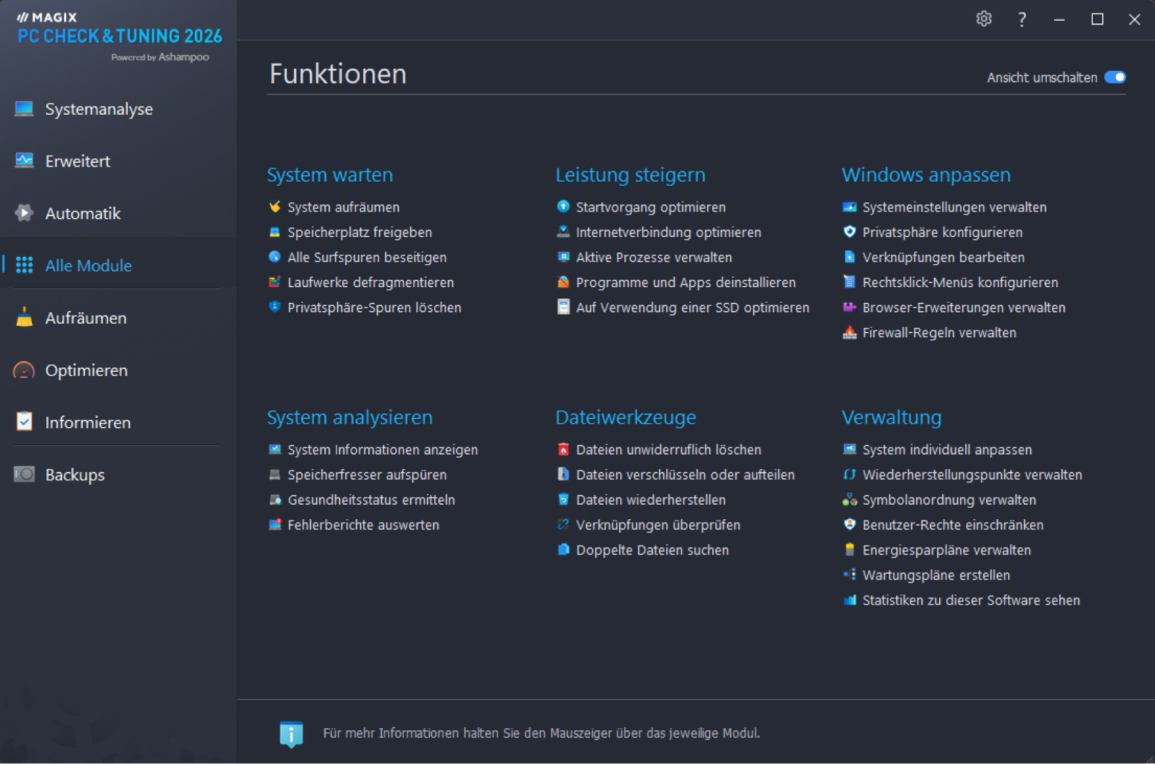This screenshot has width=1155, height=764.
Task: Click the icon beside Firewall-Regeln verwalten
Action: 849,333
